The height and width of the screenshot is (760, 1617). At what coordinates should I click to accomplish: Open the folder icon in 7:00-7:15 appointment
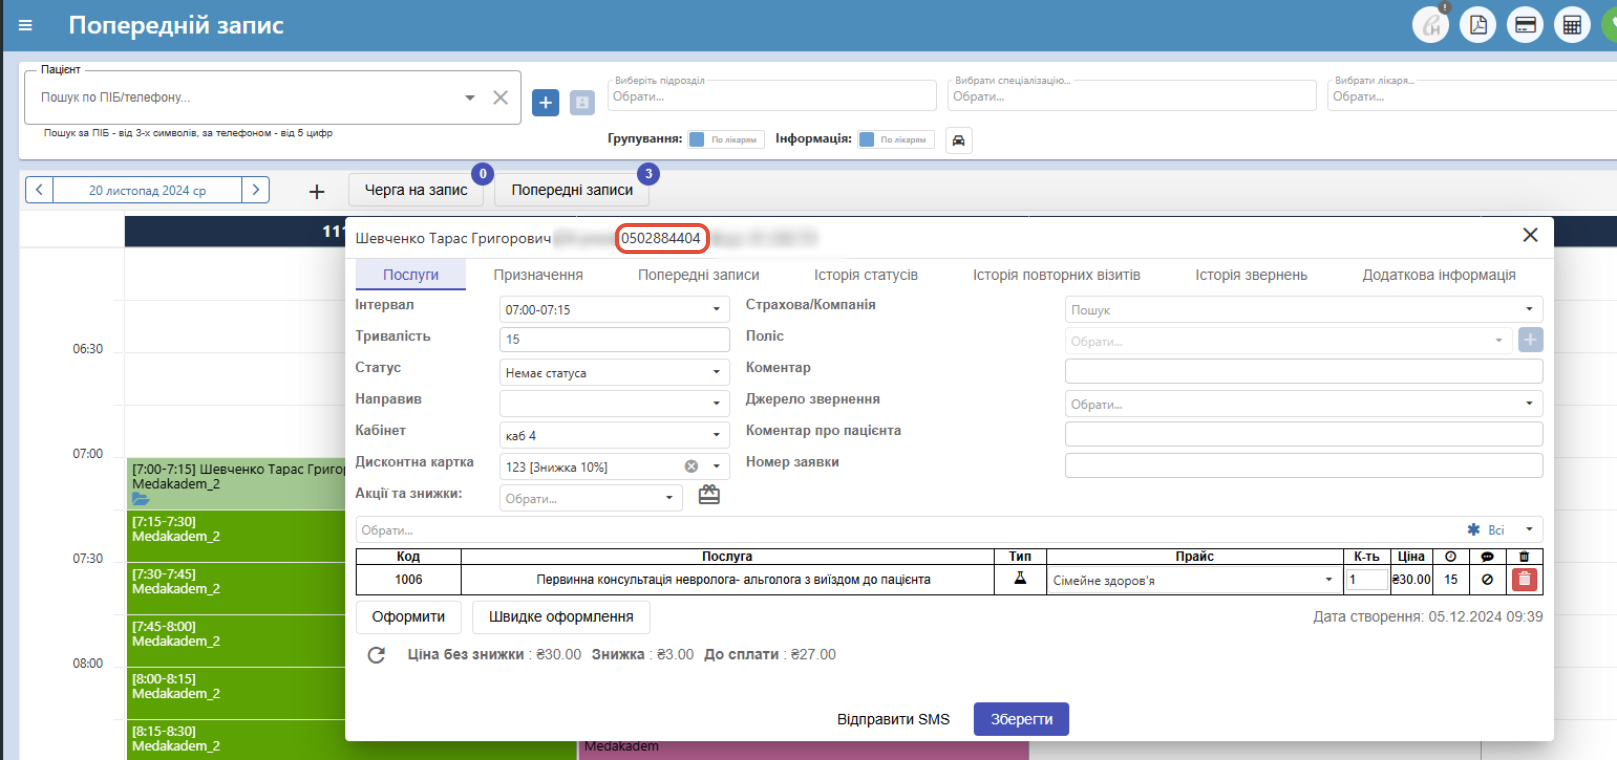140,499
